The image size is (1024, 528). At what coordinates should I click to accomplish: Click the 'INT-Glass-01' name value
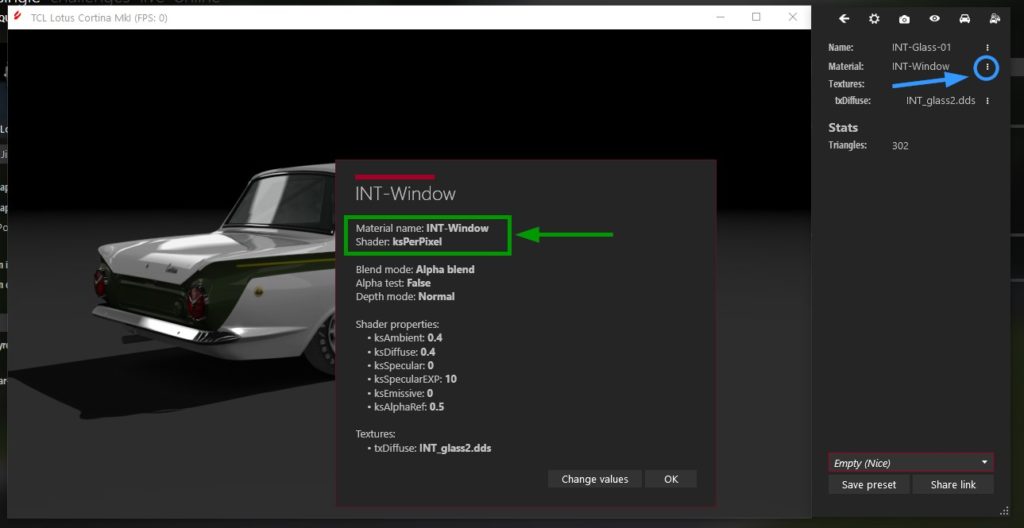pyautogui.click(x=921, y=48)
